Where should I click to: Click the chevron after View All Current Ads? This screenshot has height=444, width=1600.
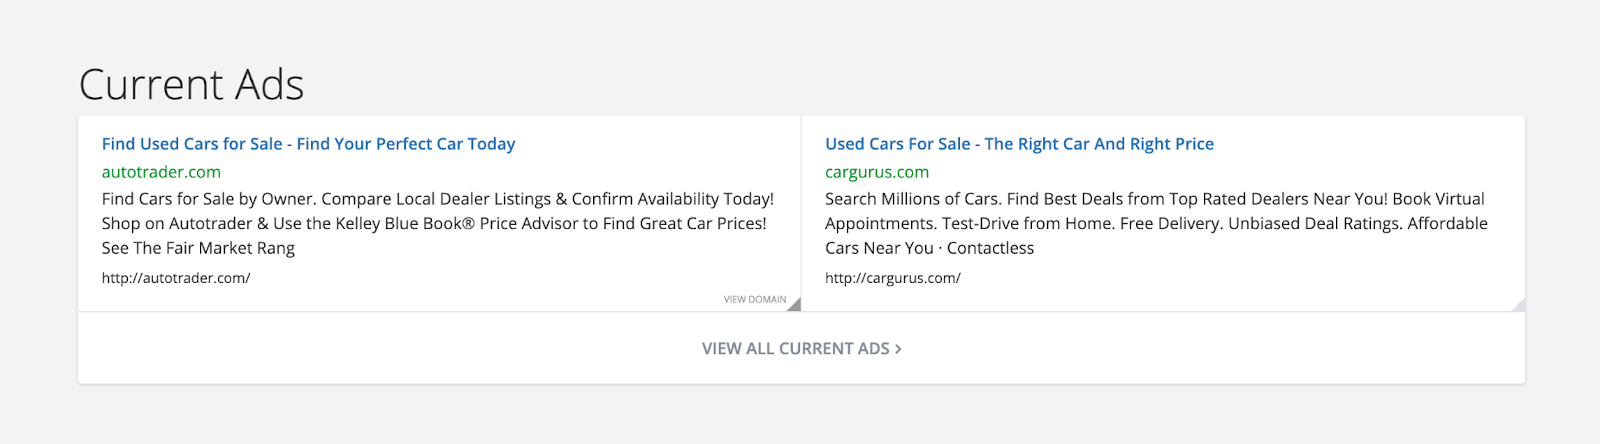(898, 349)
